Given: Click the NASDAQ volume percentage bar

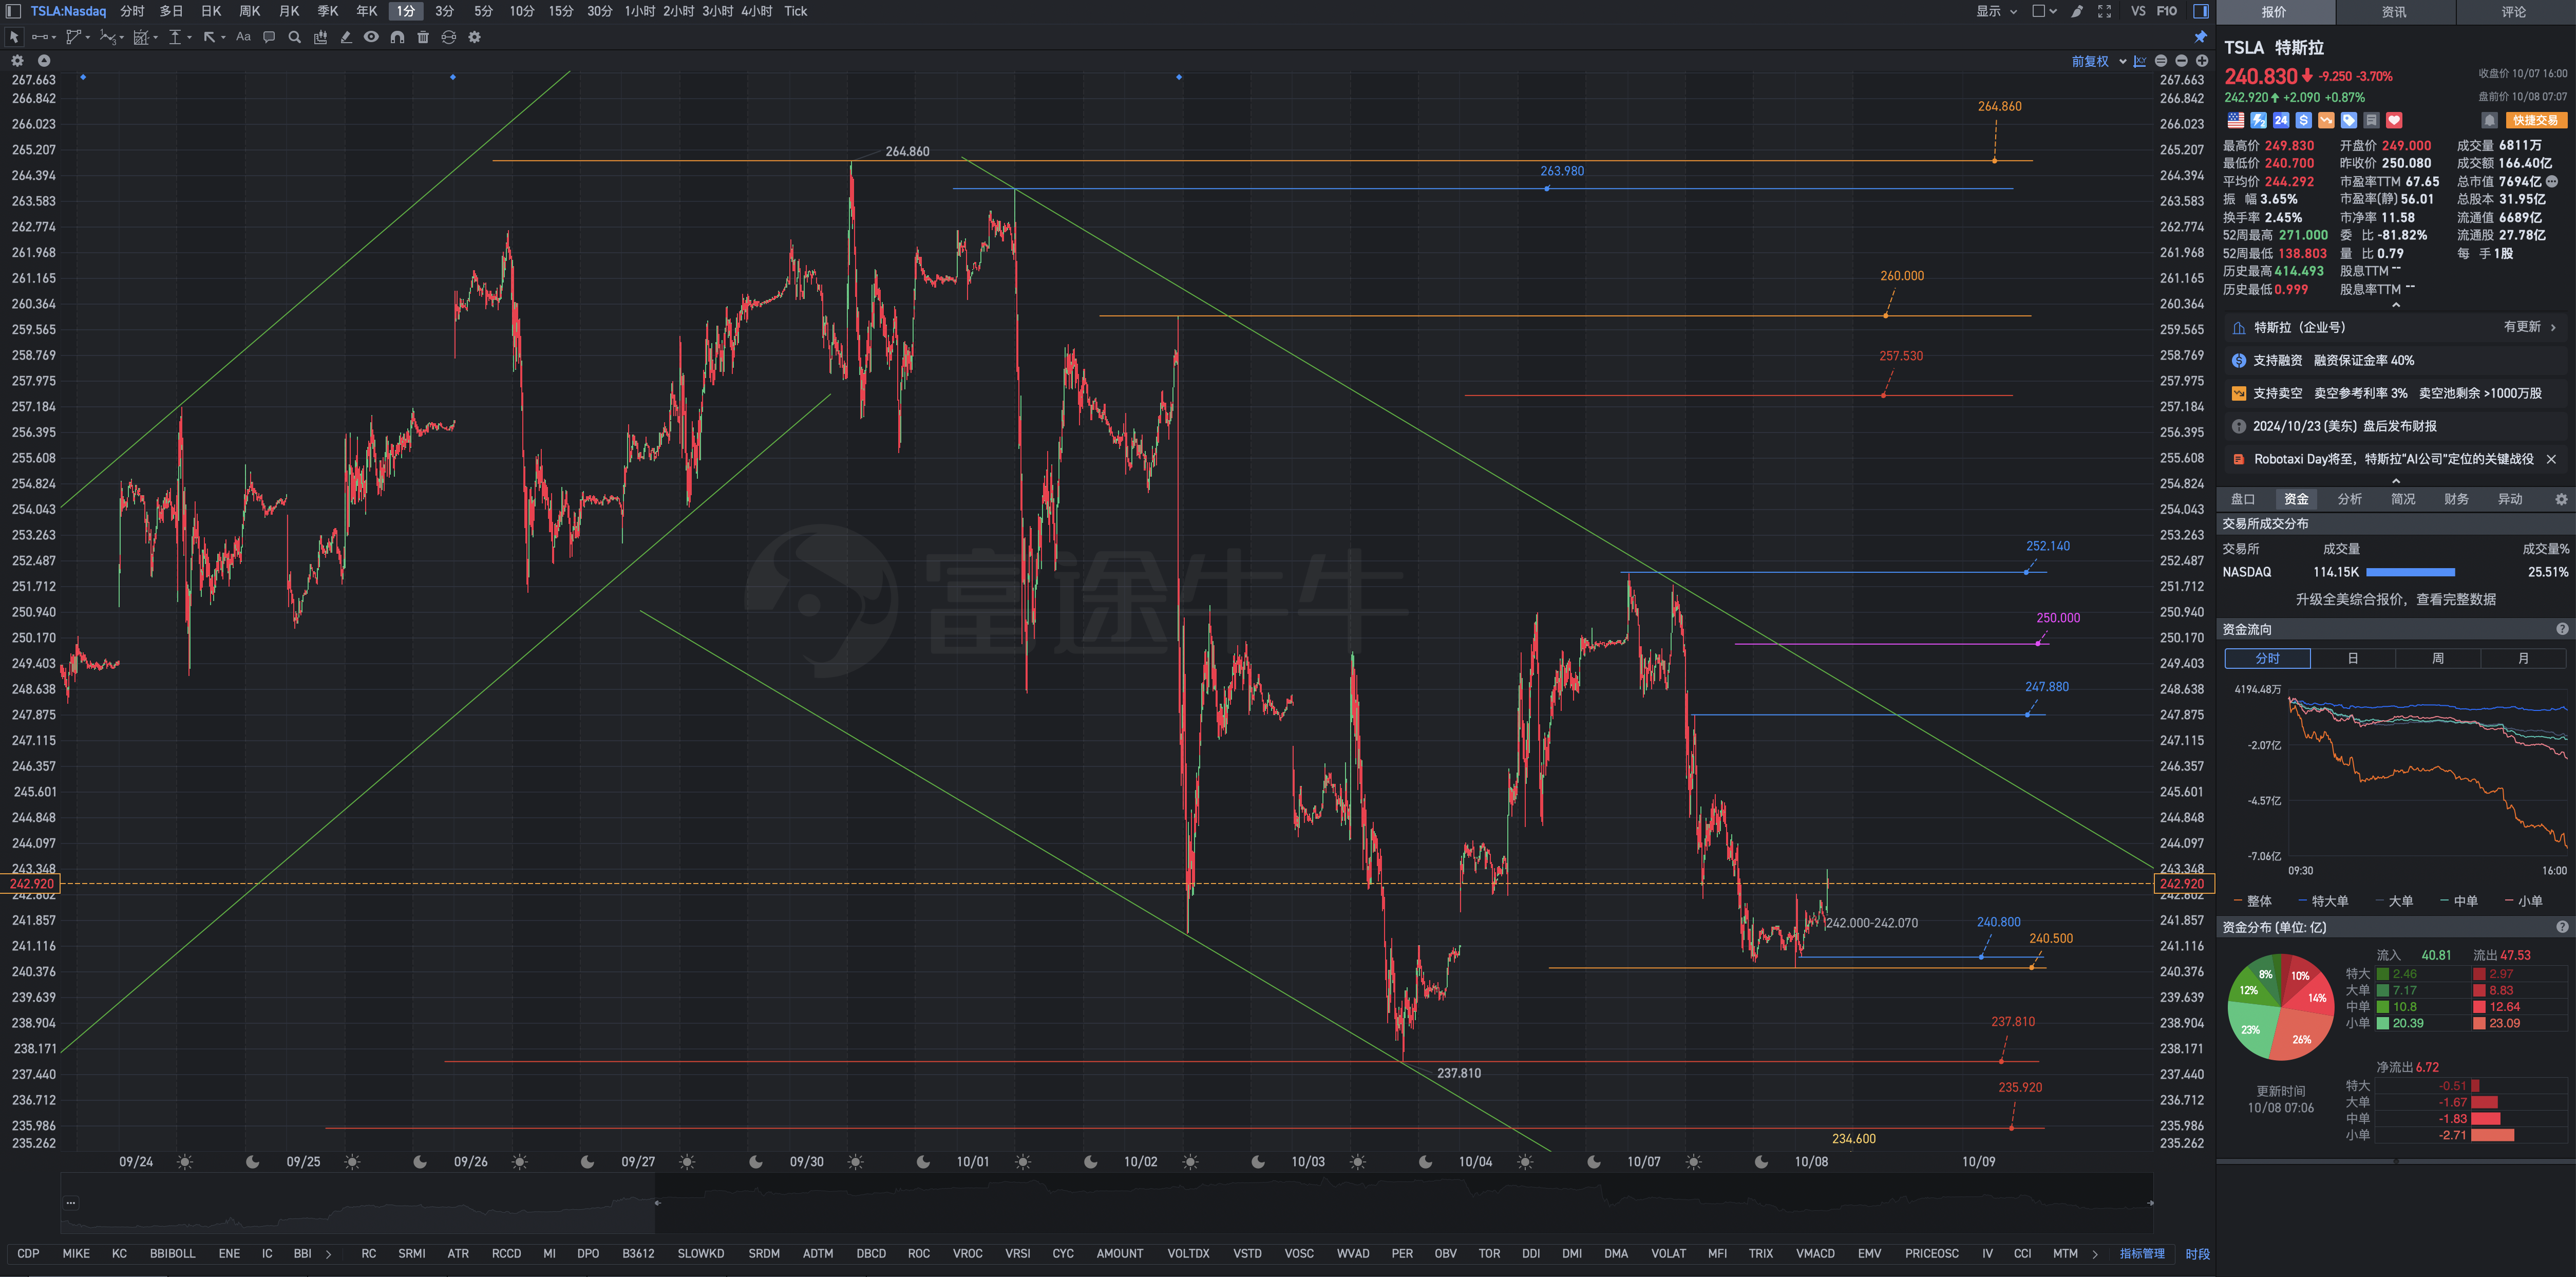Looking at the screenshot, I should pos(2410,572).
